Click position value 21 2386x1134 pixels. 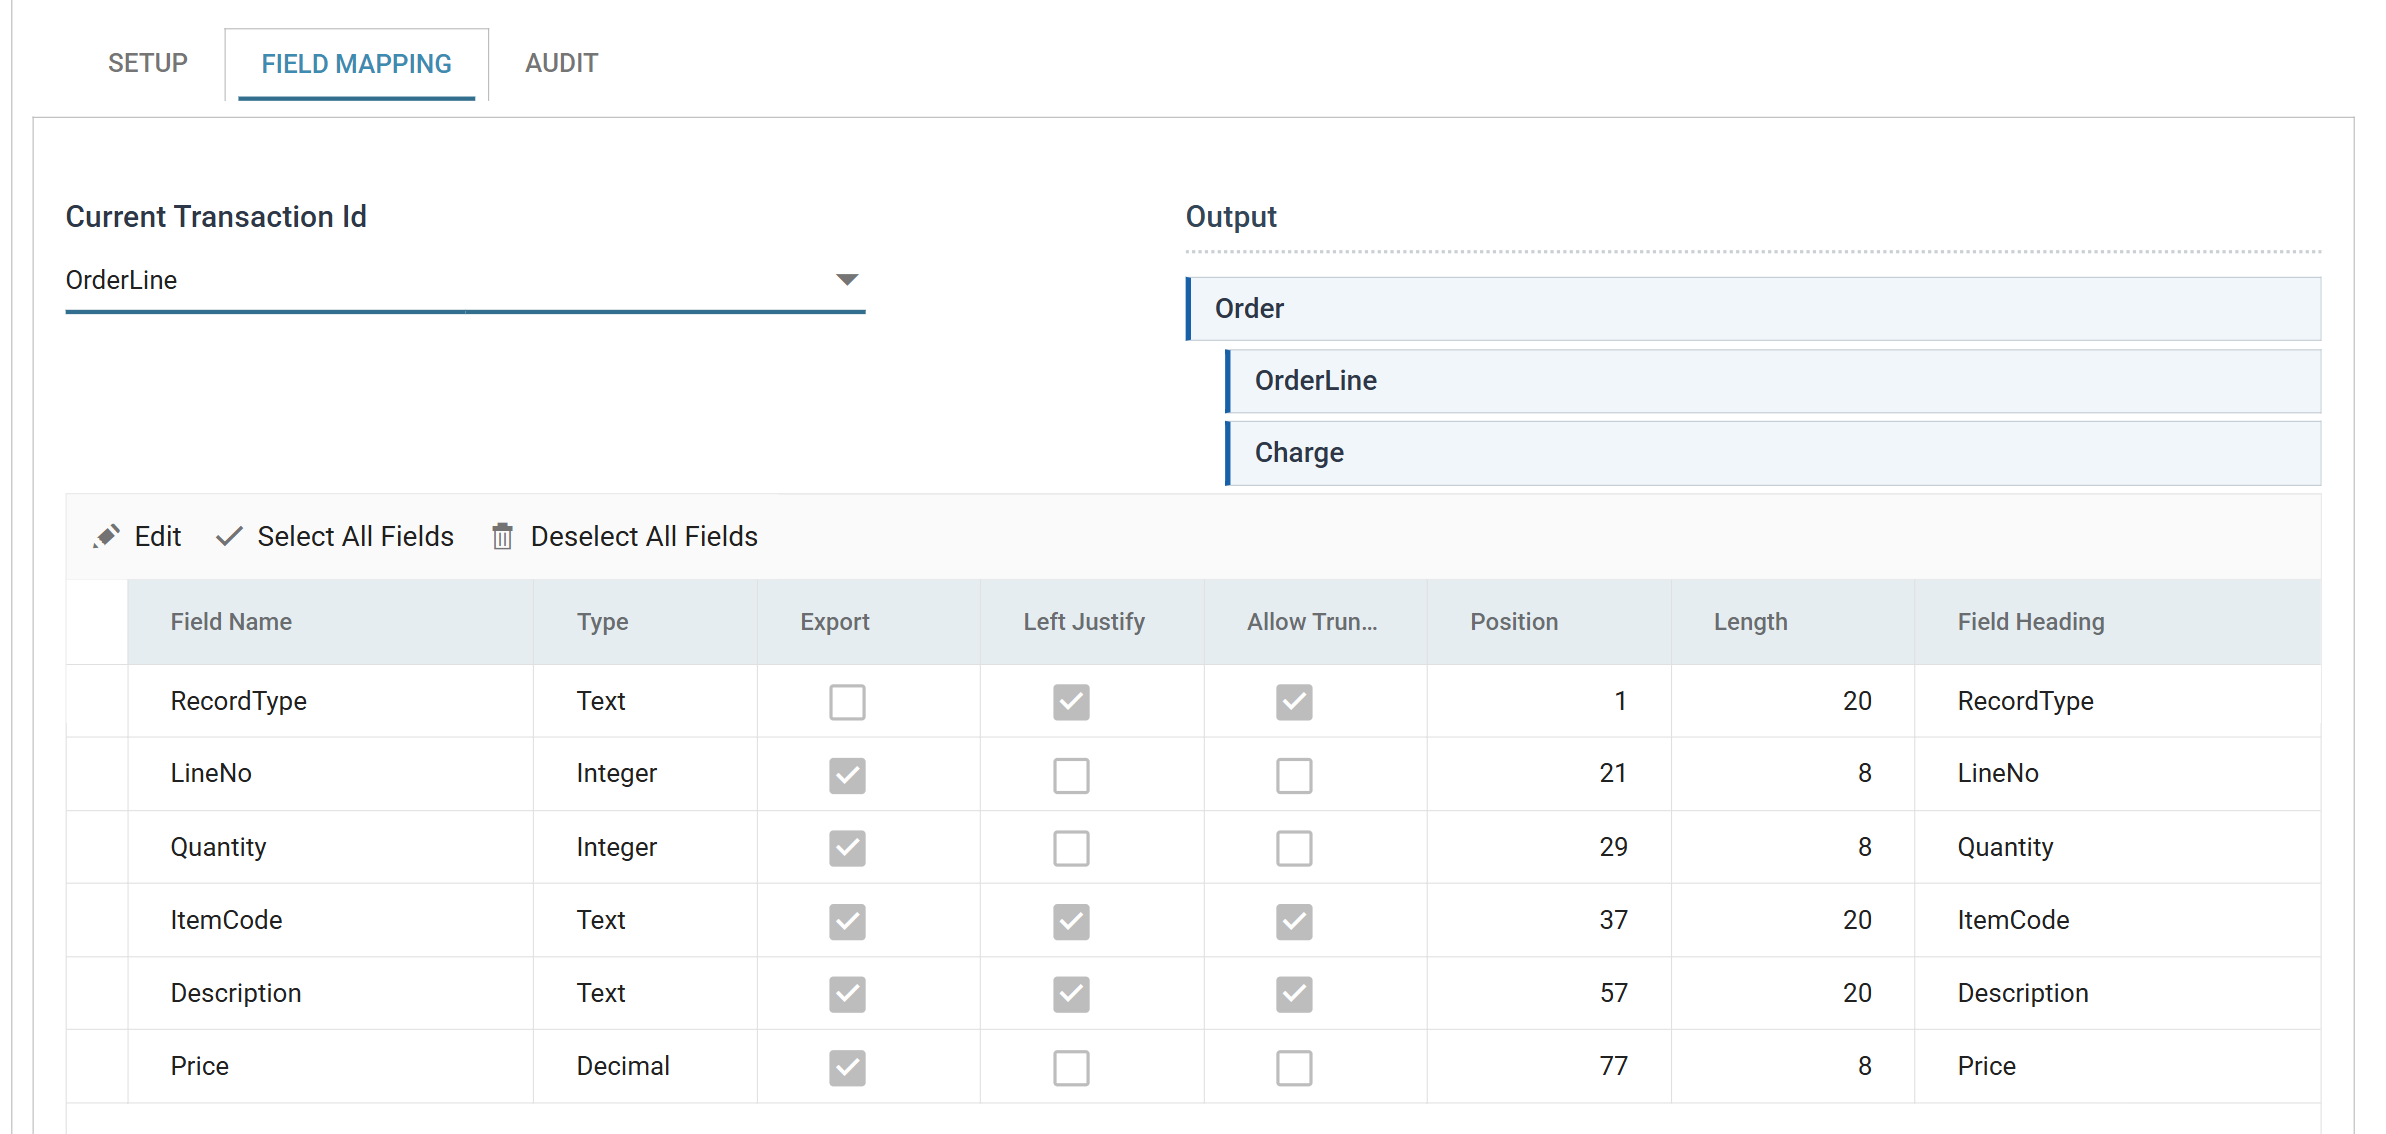pyautogui.click(x=1613, y=773)
